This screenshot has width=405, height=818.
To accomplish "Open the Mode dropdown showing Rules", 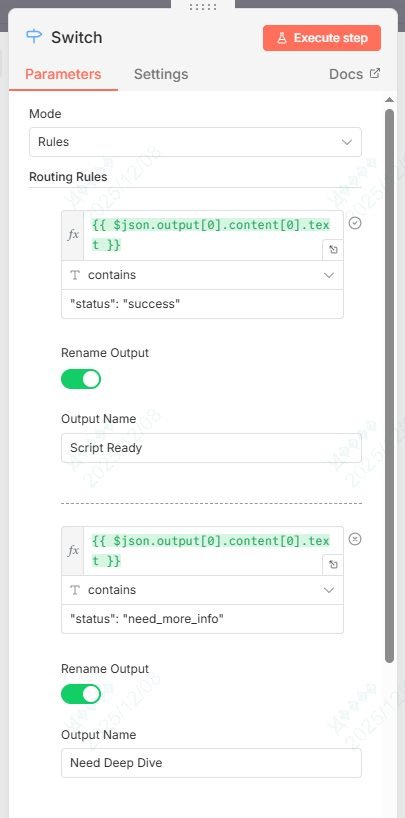I will (195, 142).
